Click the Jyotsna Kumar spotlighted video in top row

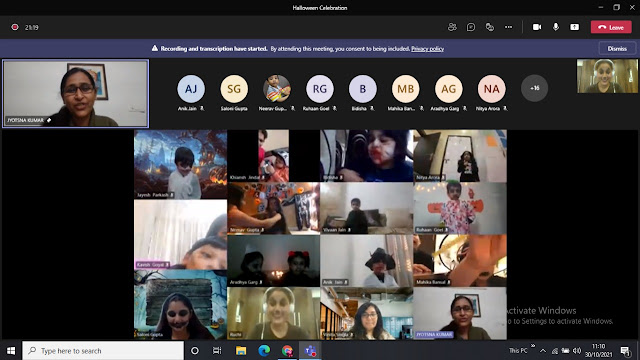pyautogui.click(x=76, y=93)
